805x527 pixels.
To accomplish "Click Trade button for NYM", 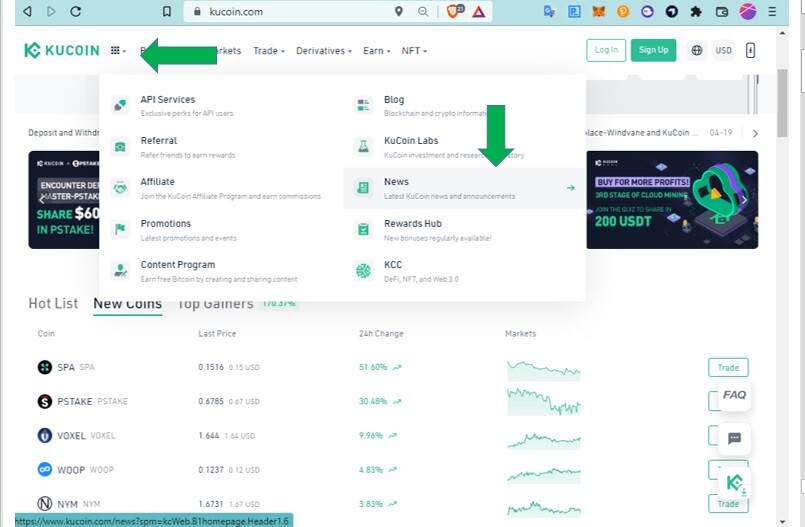I will tap(728, 504).
